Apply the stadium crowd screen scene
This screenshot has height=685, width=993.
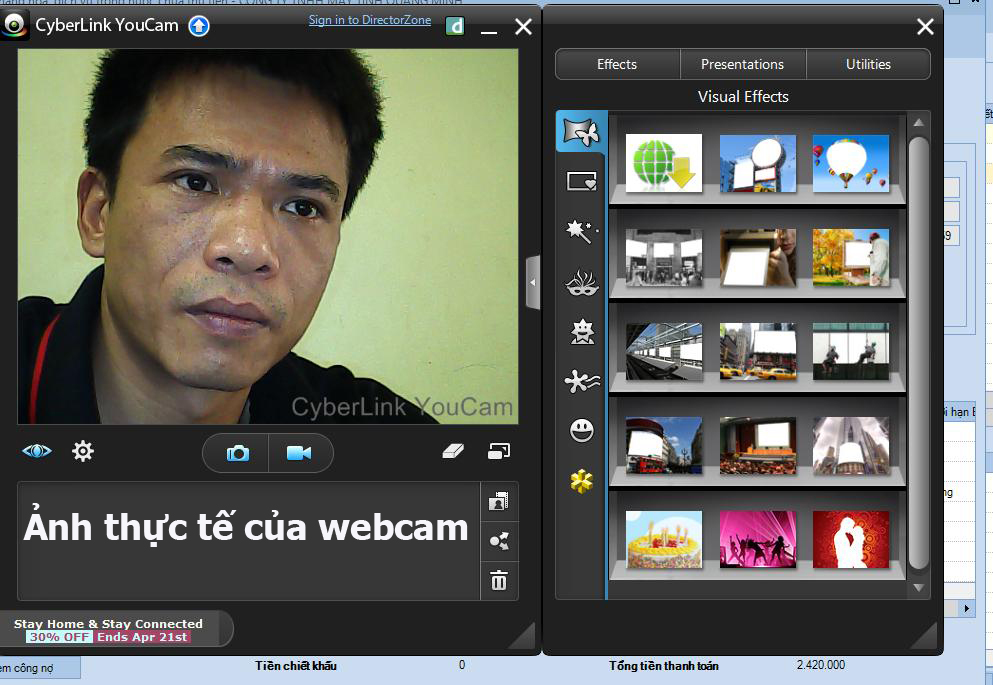coord(757,445)
